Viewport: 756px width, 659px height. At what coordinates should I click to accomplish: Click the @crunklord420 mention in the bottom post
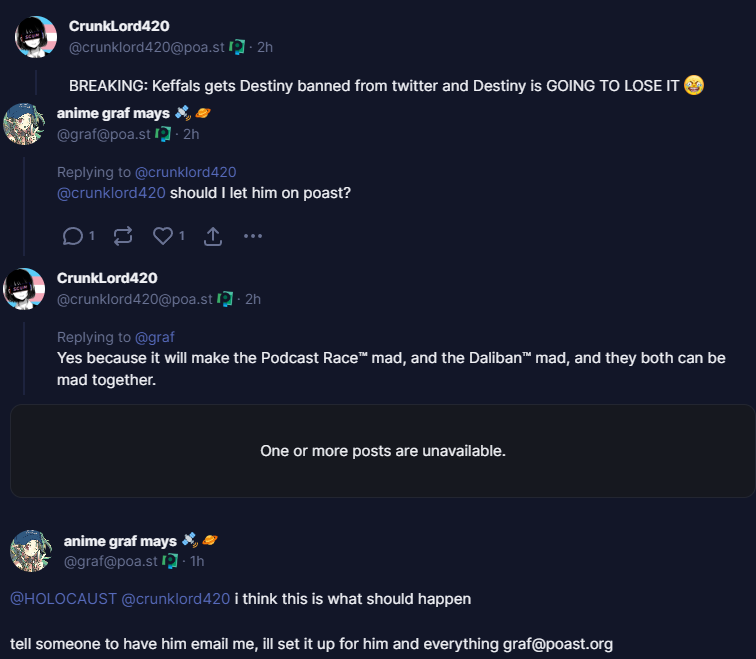click(x=176, y=599)
